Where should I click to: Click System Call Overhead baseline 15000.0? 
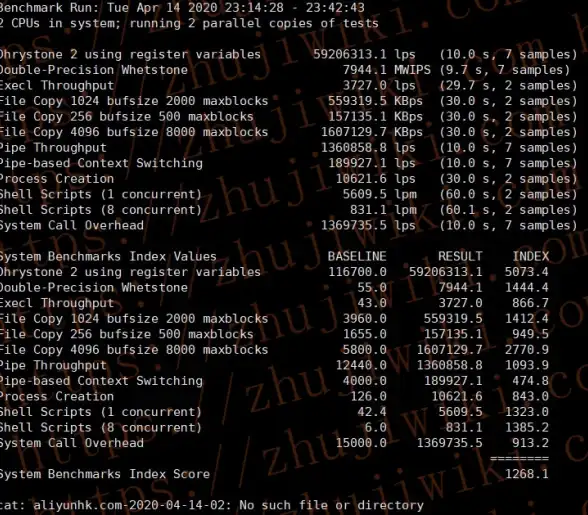(361, 443)
